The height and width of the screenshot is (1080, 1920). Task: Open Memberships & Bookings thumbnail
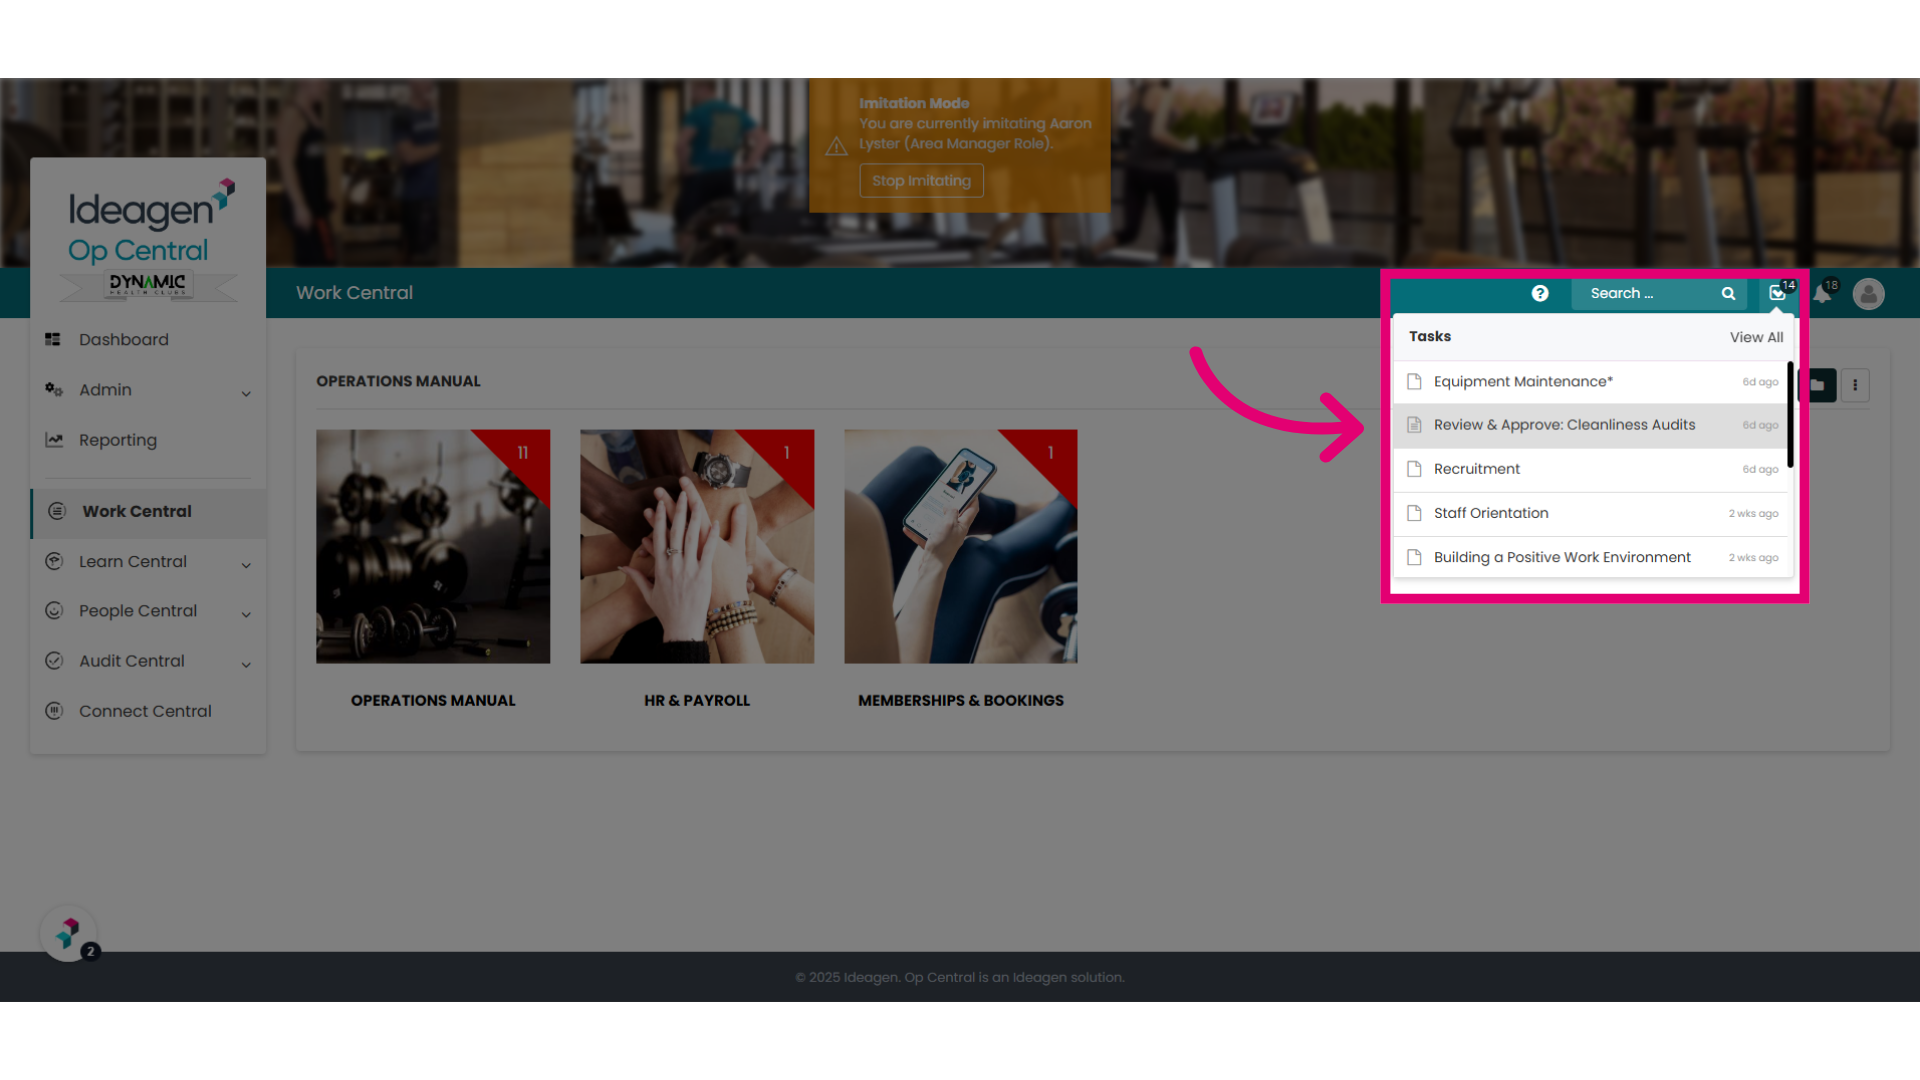tap(961, 546)
